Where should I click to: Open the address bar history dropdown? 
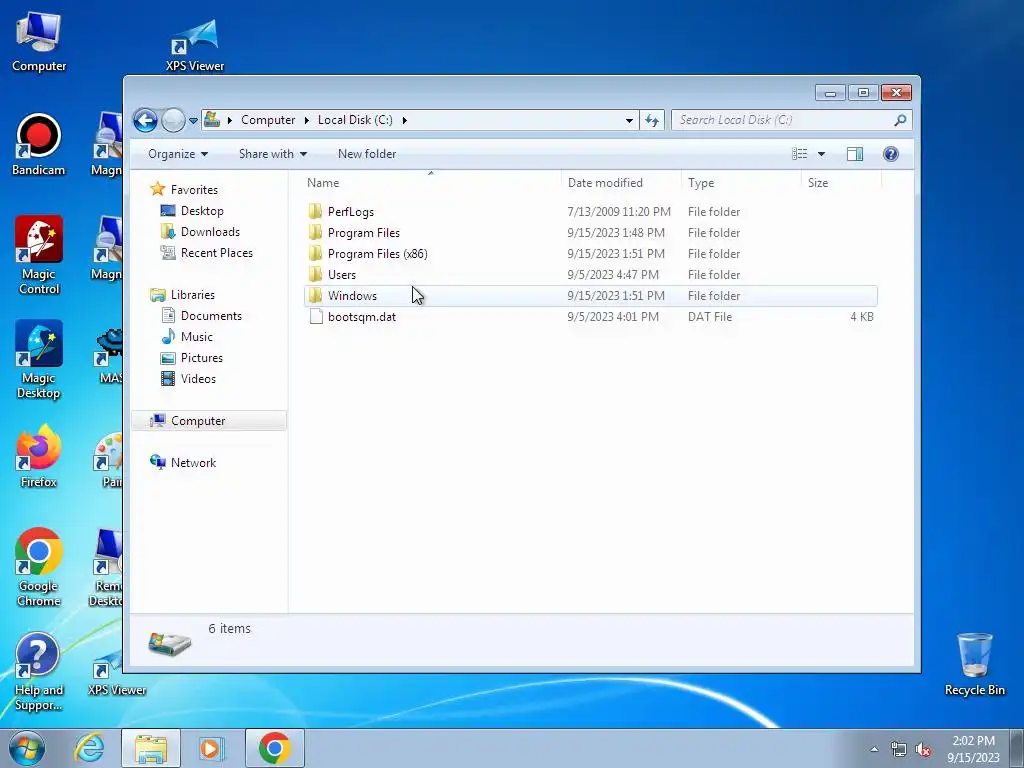[629, 120]
